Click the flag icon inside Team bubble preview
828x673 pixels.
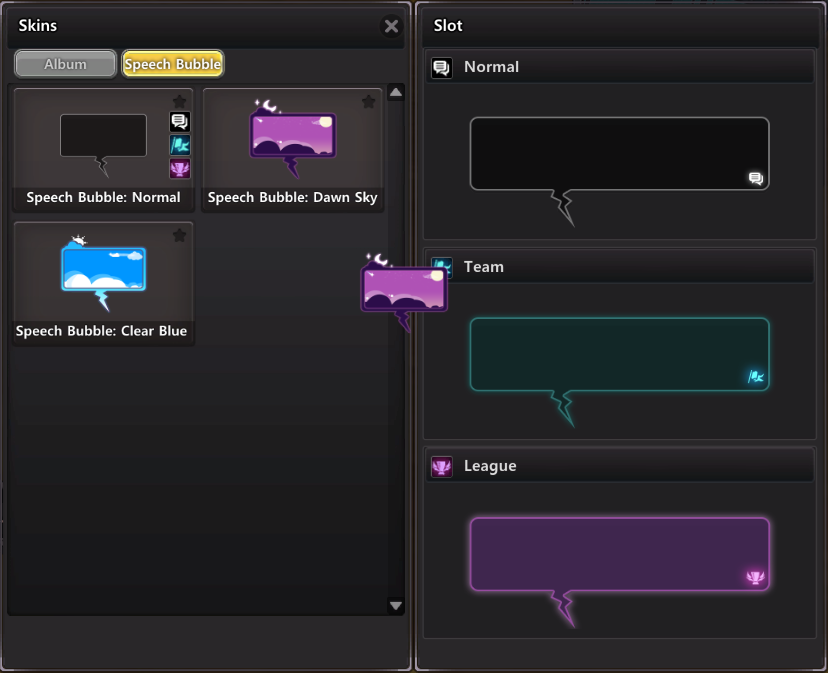click(x=756, y=377)
